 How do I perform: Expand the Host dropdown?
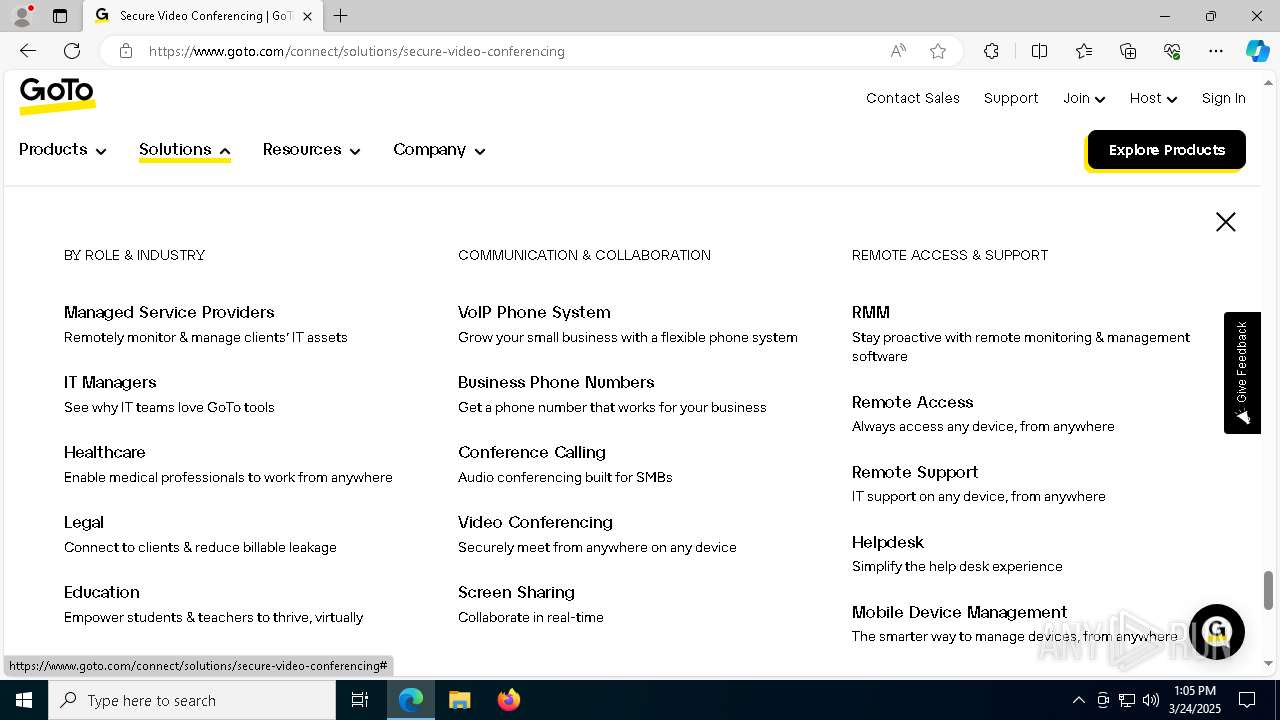point(1153,98)
